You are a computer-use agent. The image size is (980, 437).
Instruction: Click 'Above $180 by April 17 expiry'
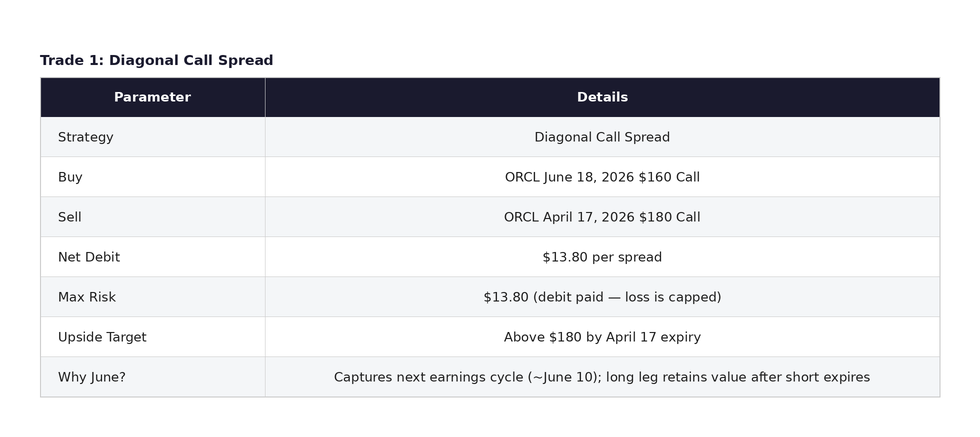(x=602, y=337)
